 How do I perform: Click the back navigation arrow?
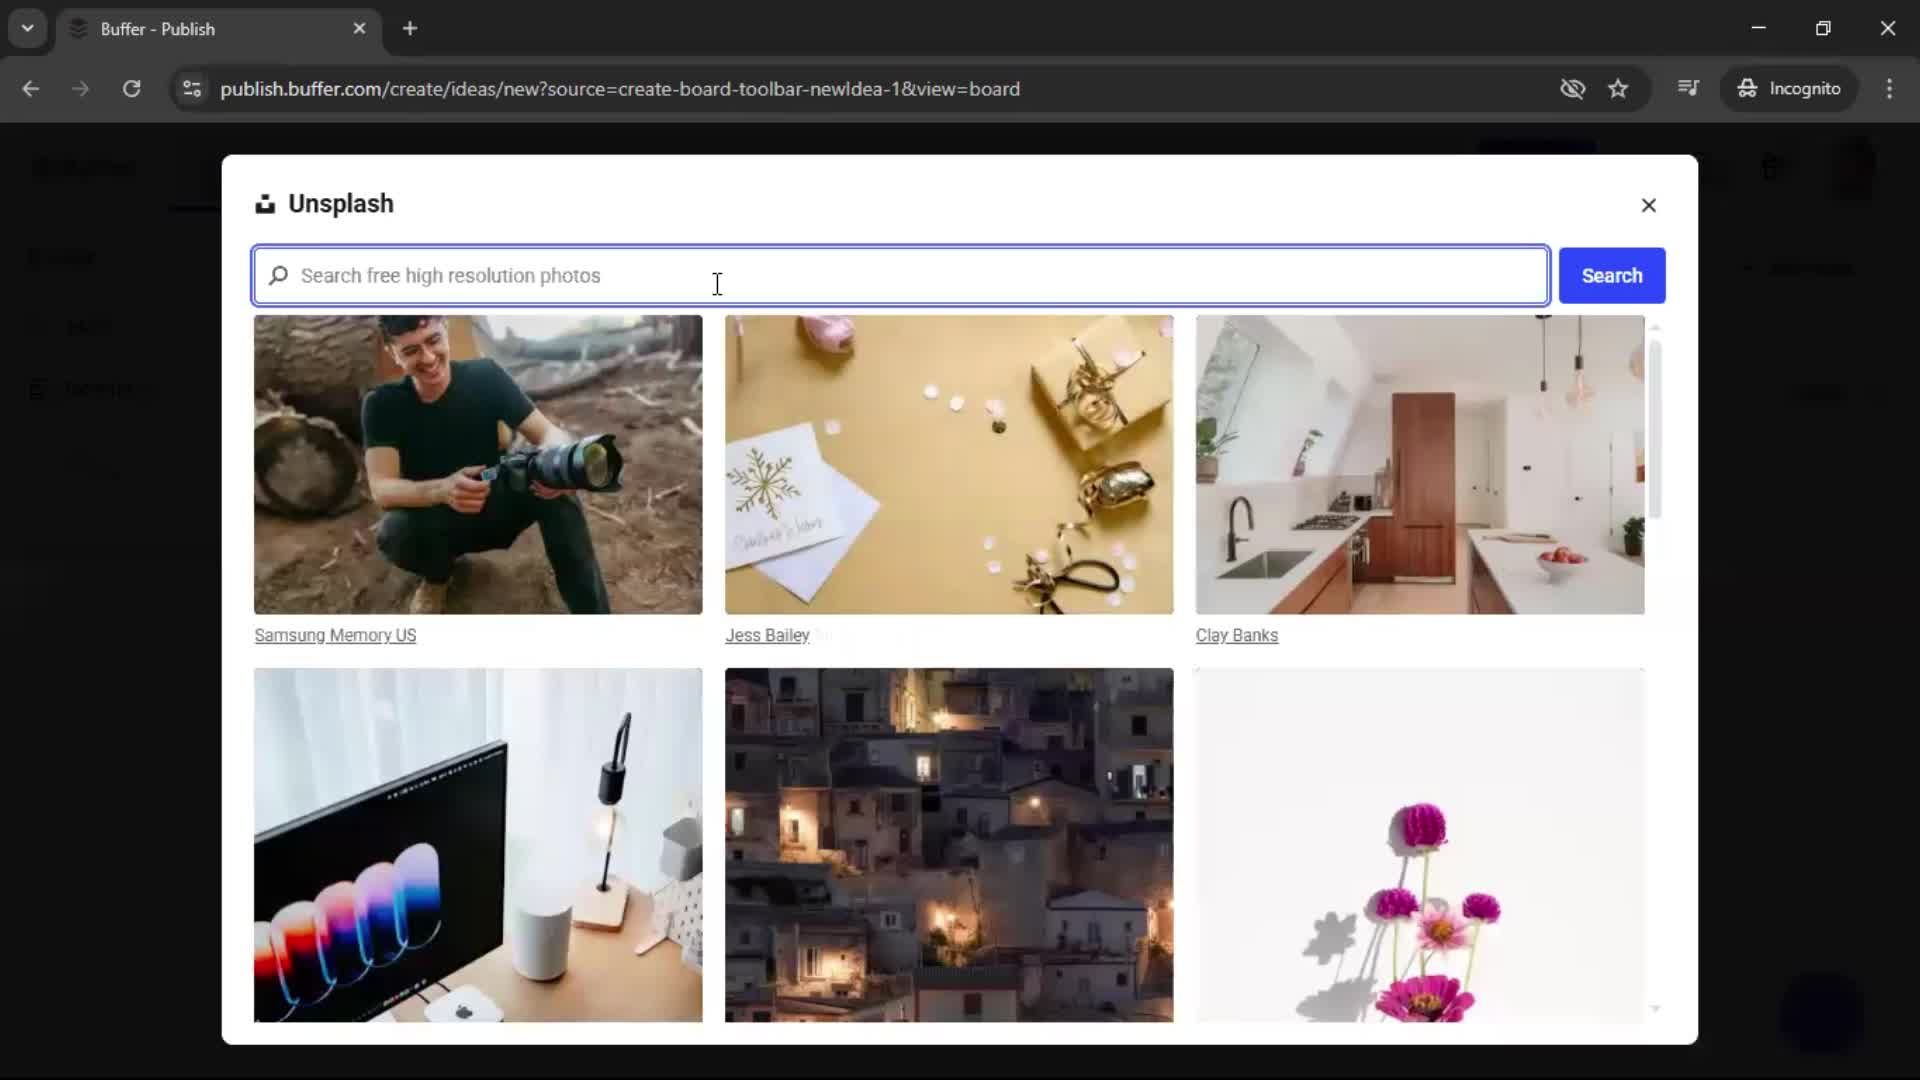click(31, 89)
